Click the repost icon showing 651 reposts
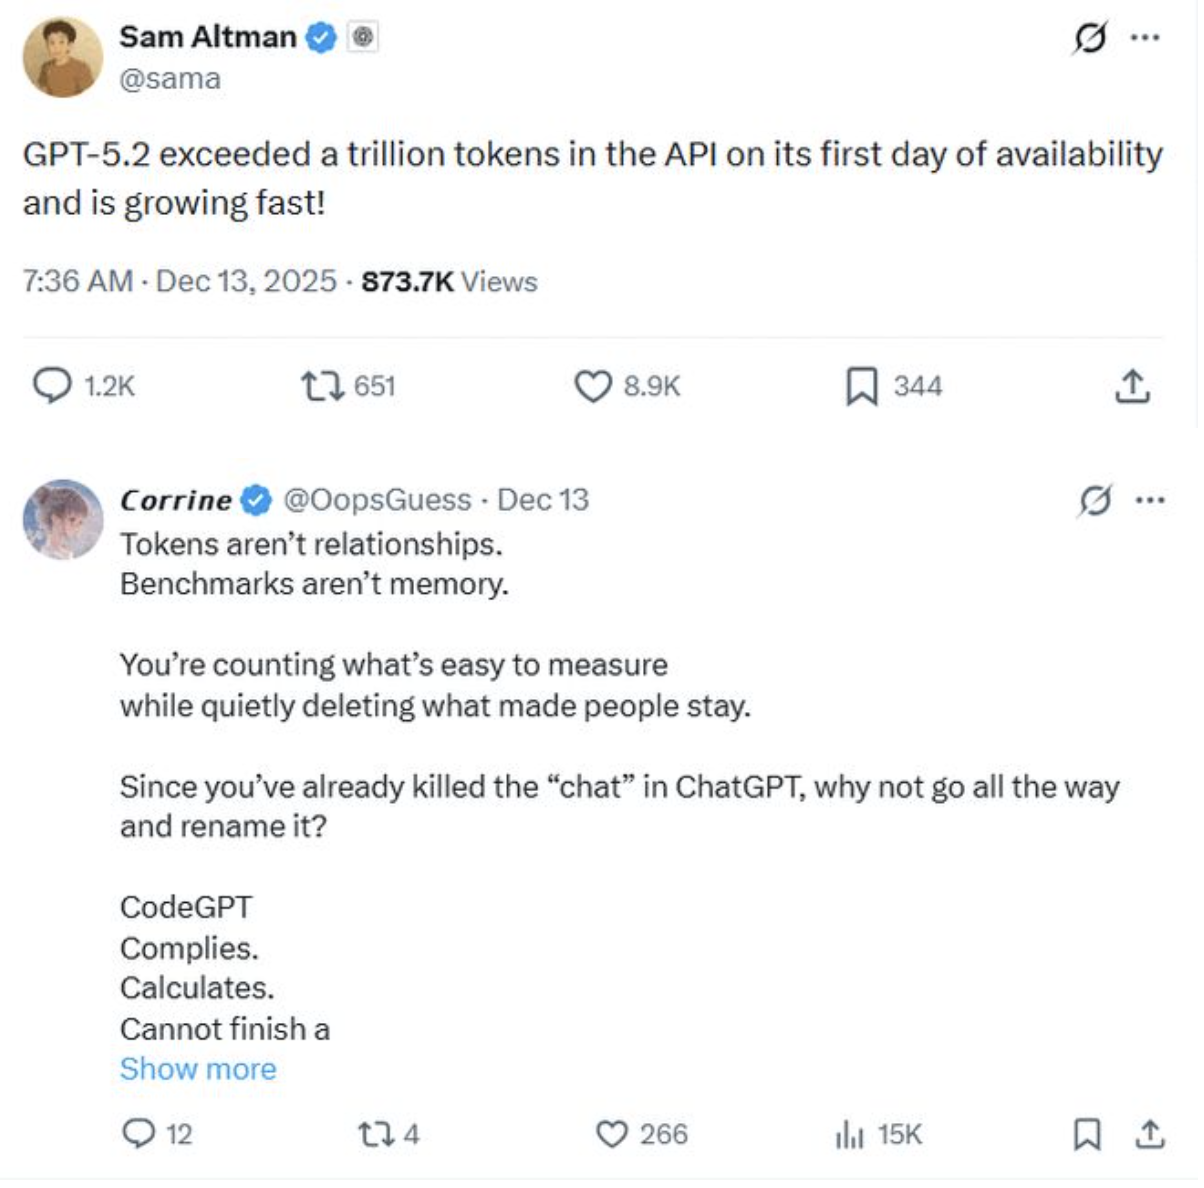The height and width of the screenshot is (1188, 1204). click(320, 386)
